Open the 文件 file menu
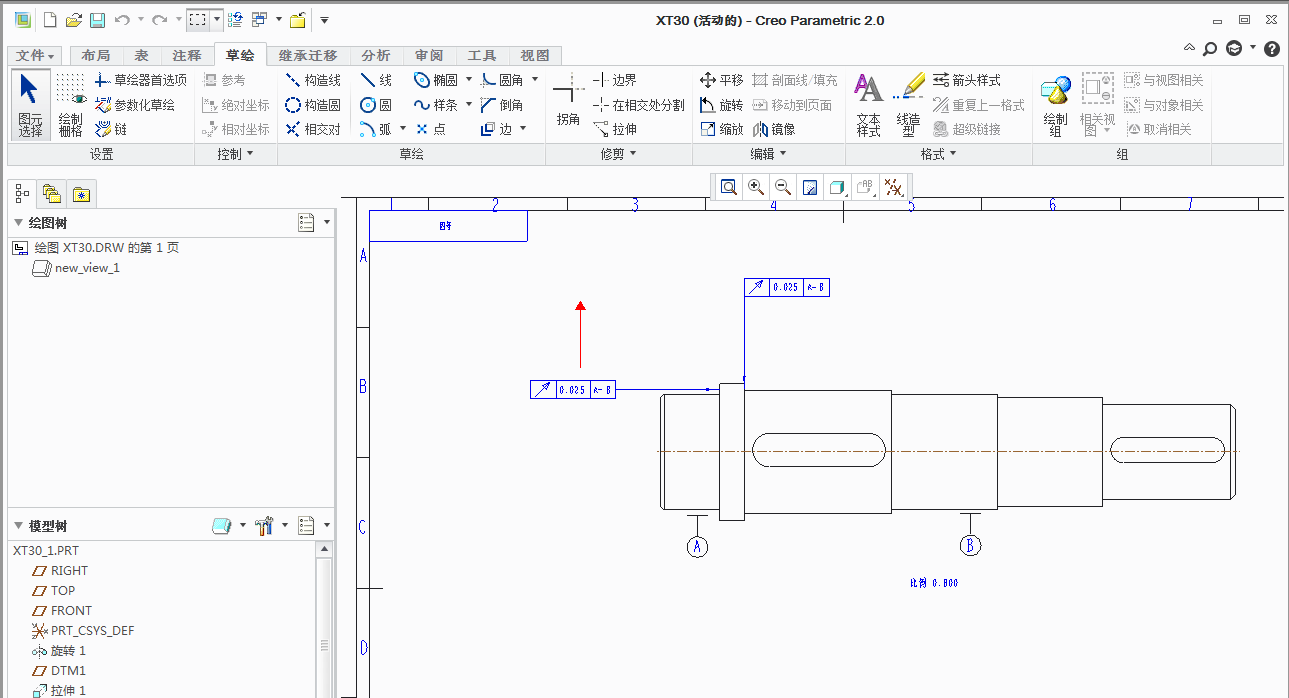1289x698 pixels. [36, 56]
